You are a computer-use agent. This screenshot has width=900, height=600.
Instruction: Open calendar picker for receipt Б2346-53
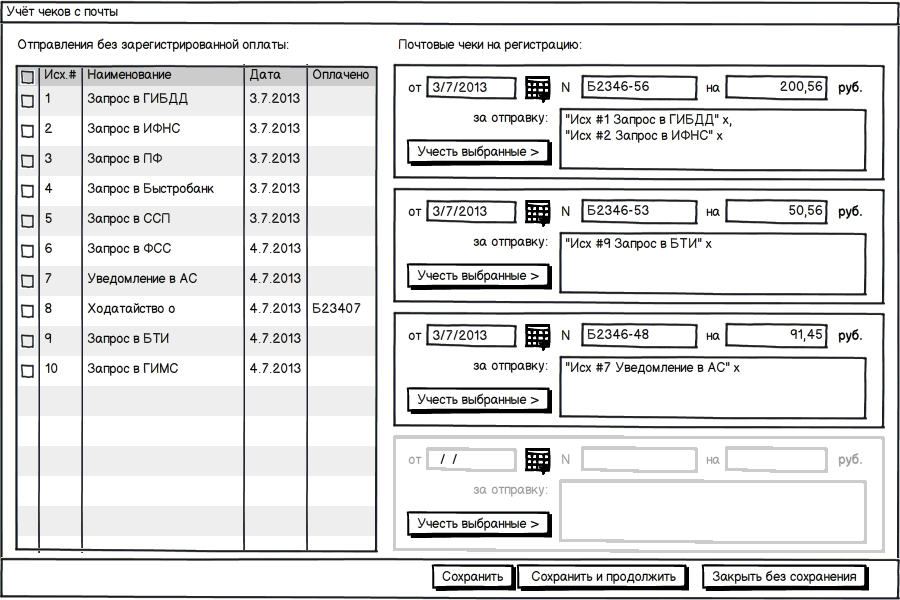pos(537,212)
